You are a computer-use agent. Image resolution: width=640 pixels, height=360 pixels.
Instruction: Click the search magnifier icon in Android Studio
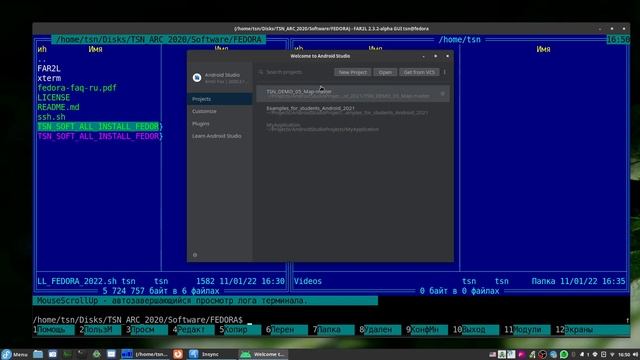point(261,72)
